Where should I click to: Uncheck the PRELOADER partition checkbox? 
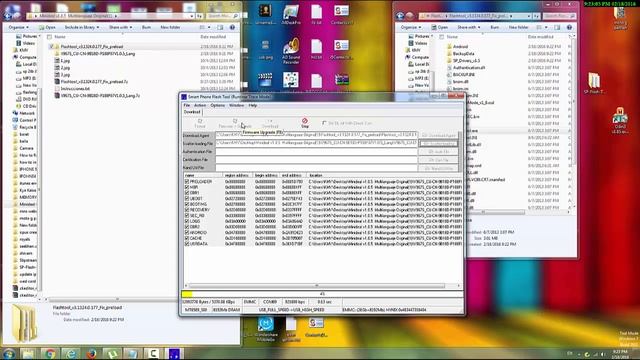coord(187,181)
